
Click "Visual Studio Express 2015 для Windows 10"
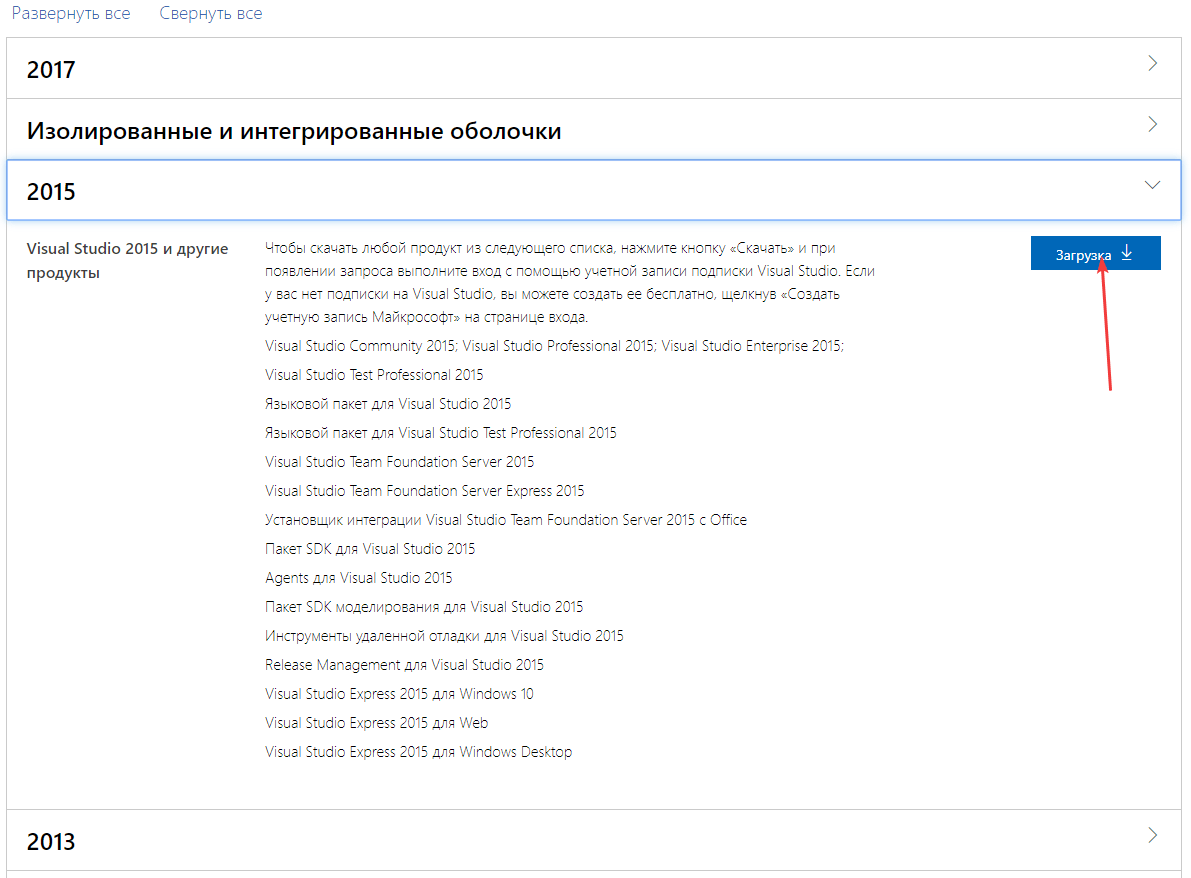(x=400, y=694)
